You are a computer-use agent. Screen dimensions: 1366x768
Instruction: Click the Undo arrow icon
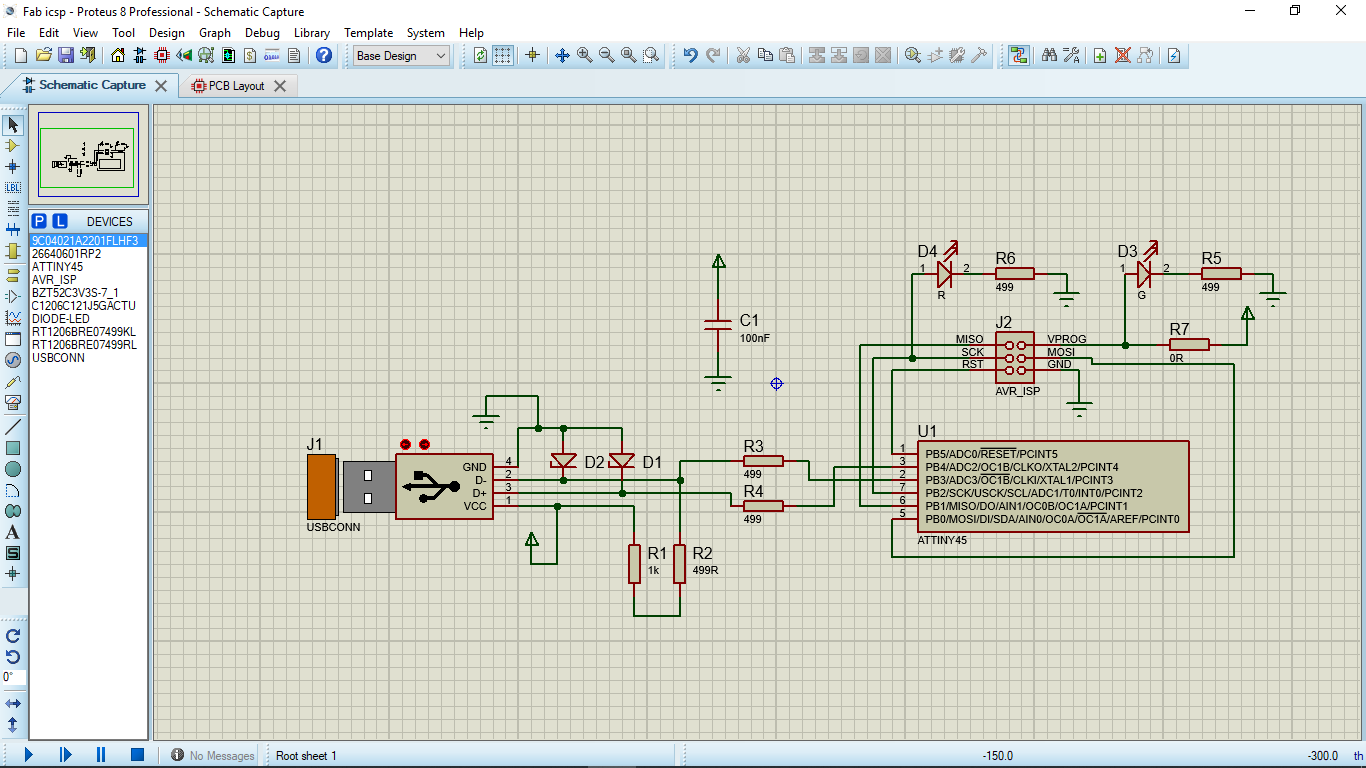pyautogui.click(x=690, y=56)
